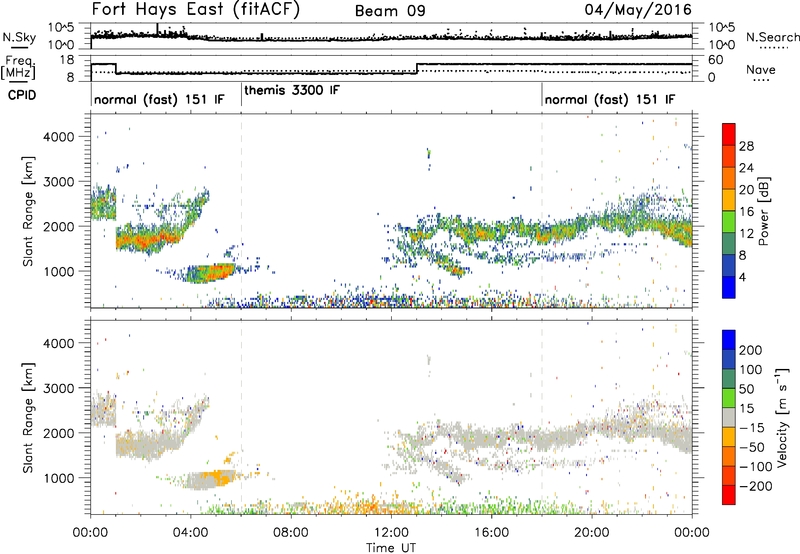Click the red bottom segment of the Velocity colorbar
Viewport: 800px width, 554px height.
pyautogui.click(x=729, y=495)
